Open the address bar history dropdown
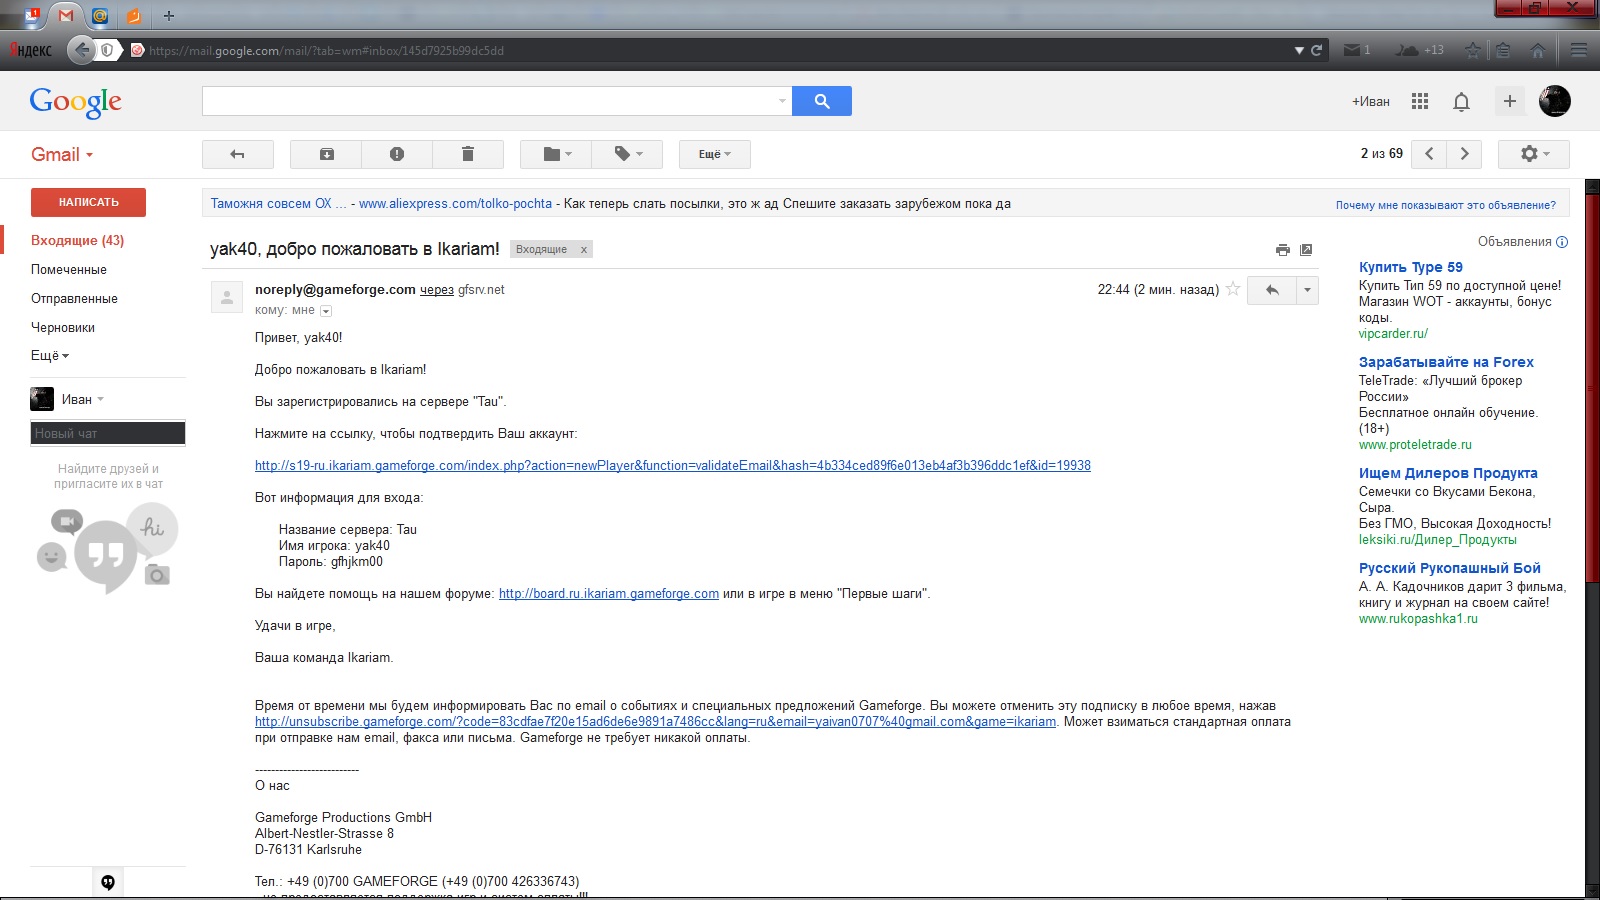Viewport: 1600px width, 900px height. (x=1299, y=50)
